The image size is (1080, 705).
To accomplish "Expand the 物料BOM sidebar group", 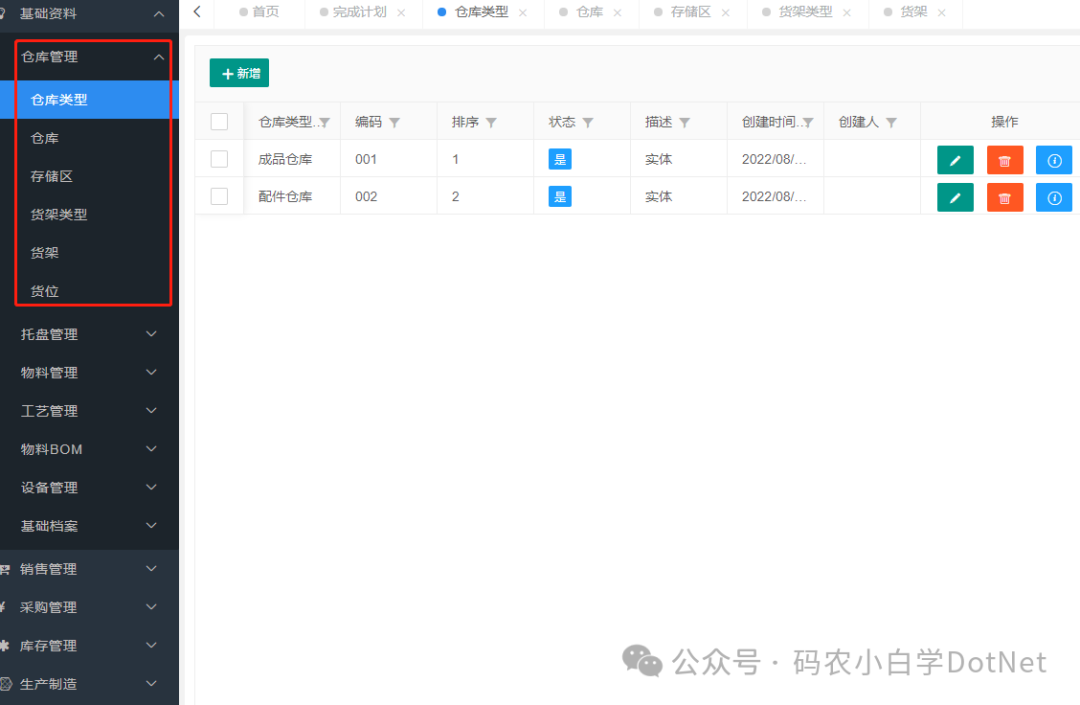I will [x=88, y=449].
